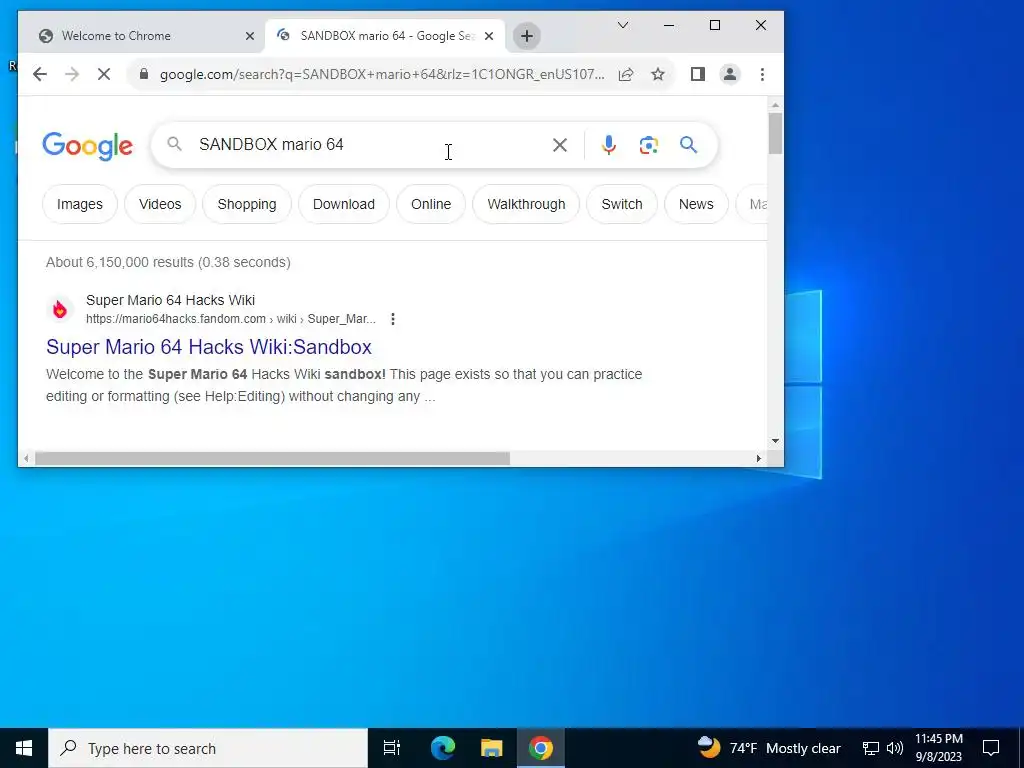
Task: Click inside the Google search field
Action: (366, 145)
